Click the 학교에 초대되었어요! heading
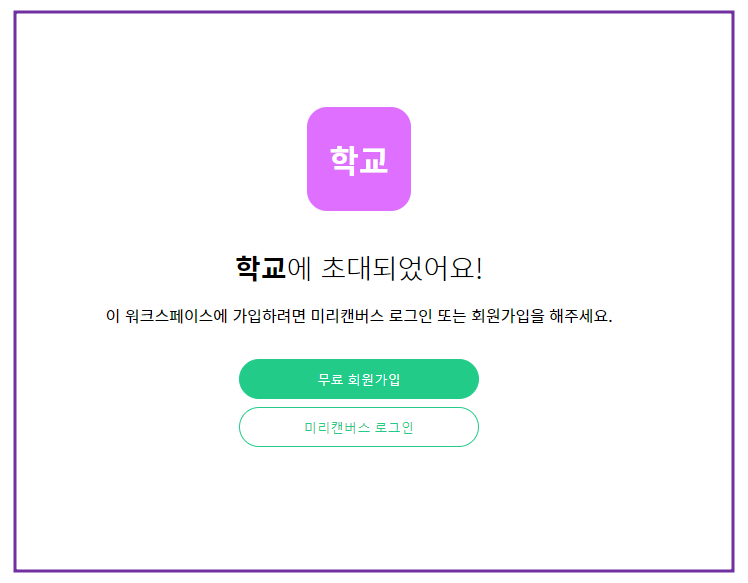 pos(358,268)
